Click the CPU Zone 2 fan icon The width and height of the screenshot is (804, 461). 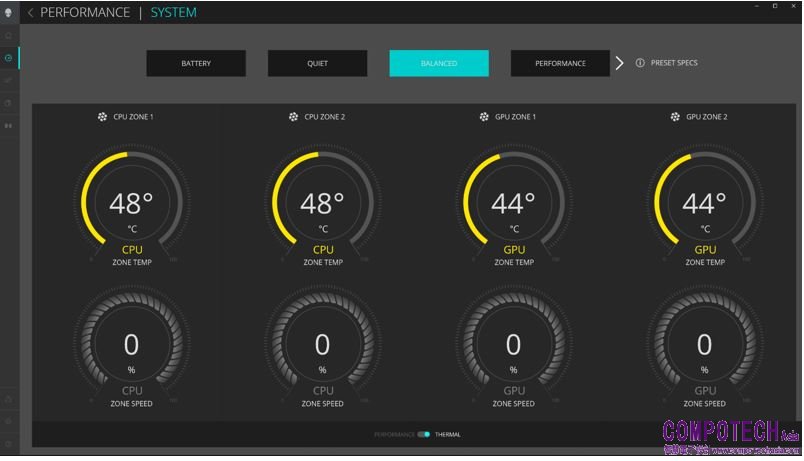[293, 117]
